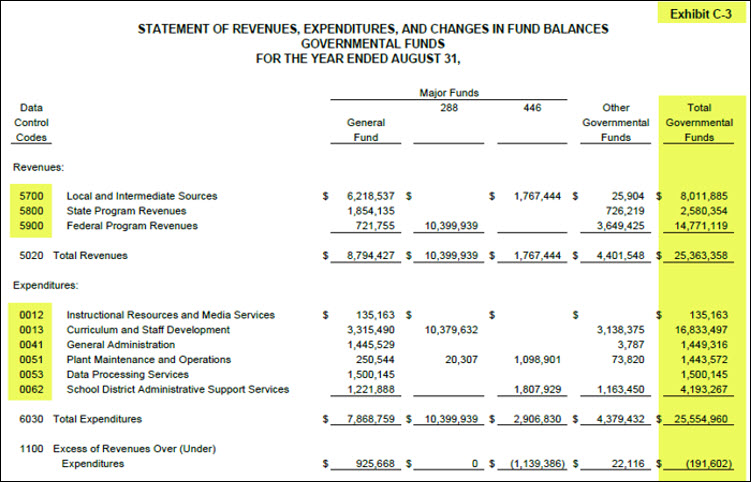Image resolution: width=751 pixels, height=482 pixels.
Task: Select data control code 5800
Action: coord(31,211)
